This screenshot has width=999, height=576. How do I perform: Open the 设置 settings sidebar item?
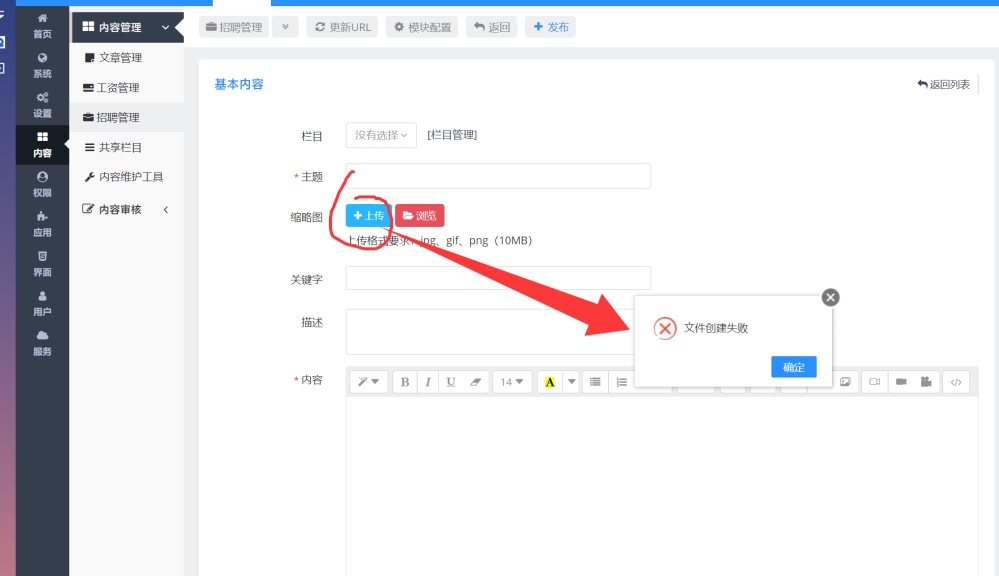tap(42, 105)
